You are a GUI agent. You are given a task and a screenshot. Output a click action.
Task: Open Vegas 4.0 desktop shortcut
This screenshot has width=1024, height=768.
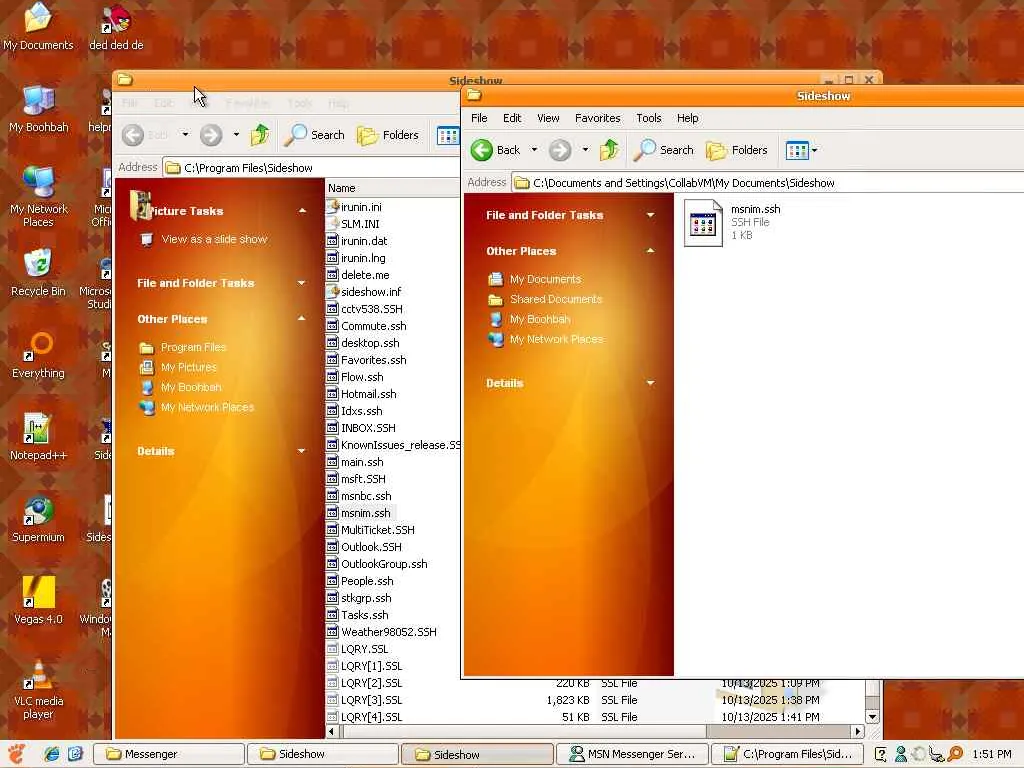click(x=39, y=601)
